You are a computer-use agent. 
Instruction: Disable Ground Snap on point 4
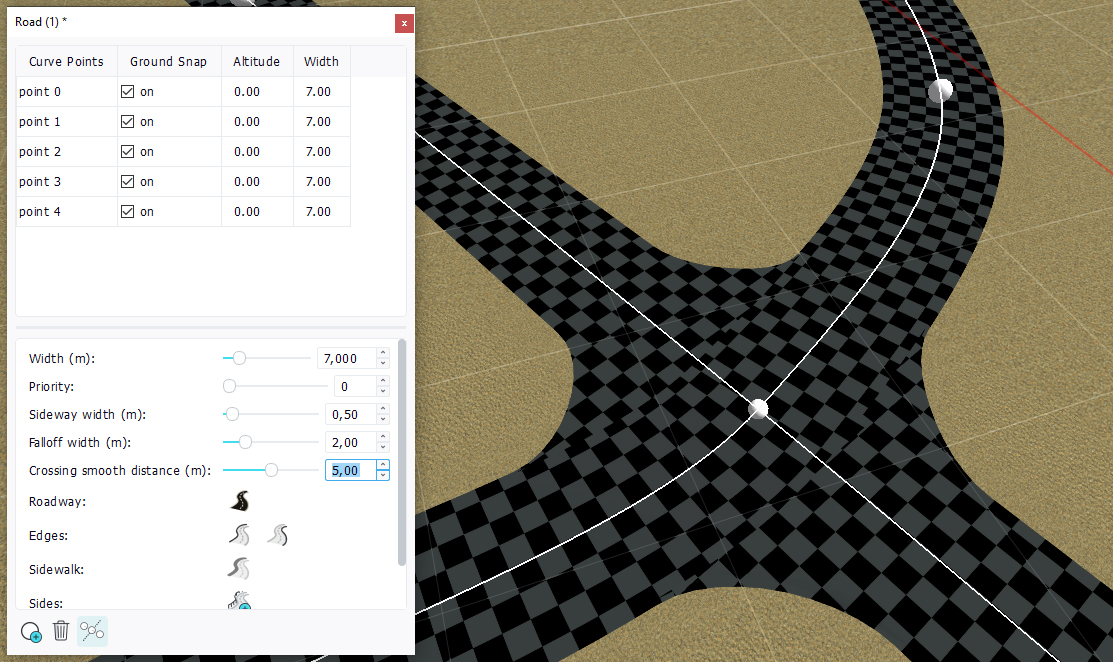point(127,212)
